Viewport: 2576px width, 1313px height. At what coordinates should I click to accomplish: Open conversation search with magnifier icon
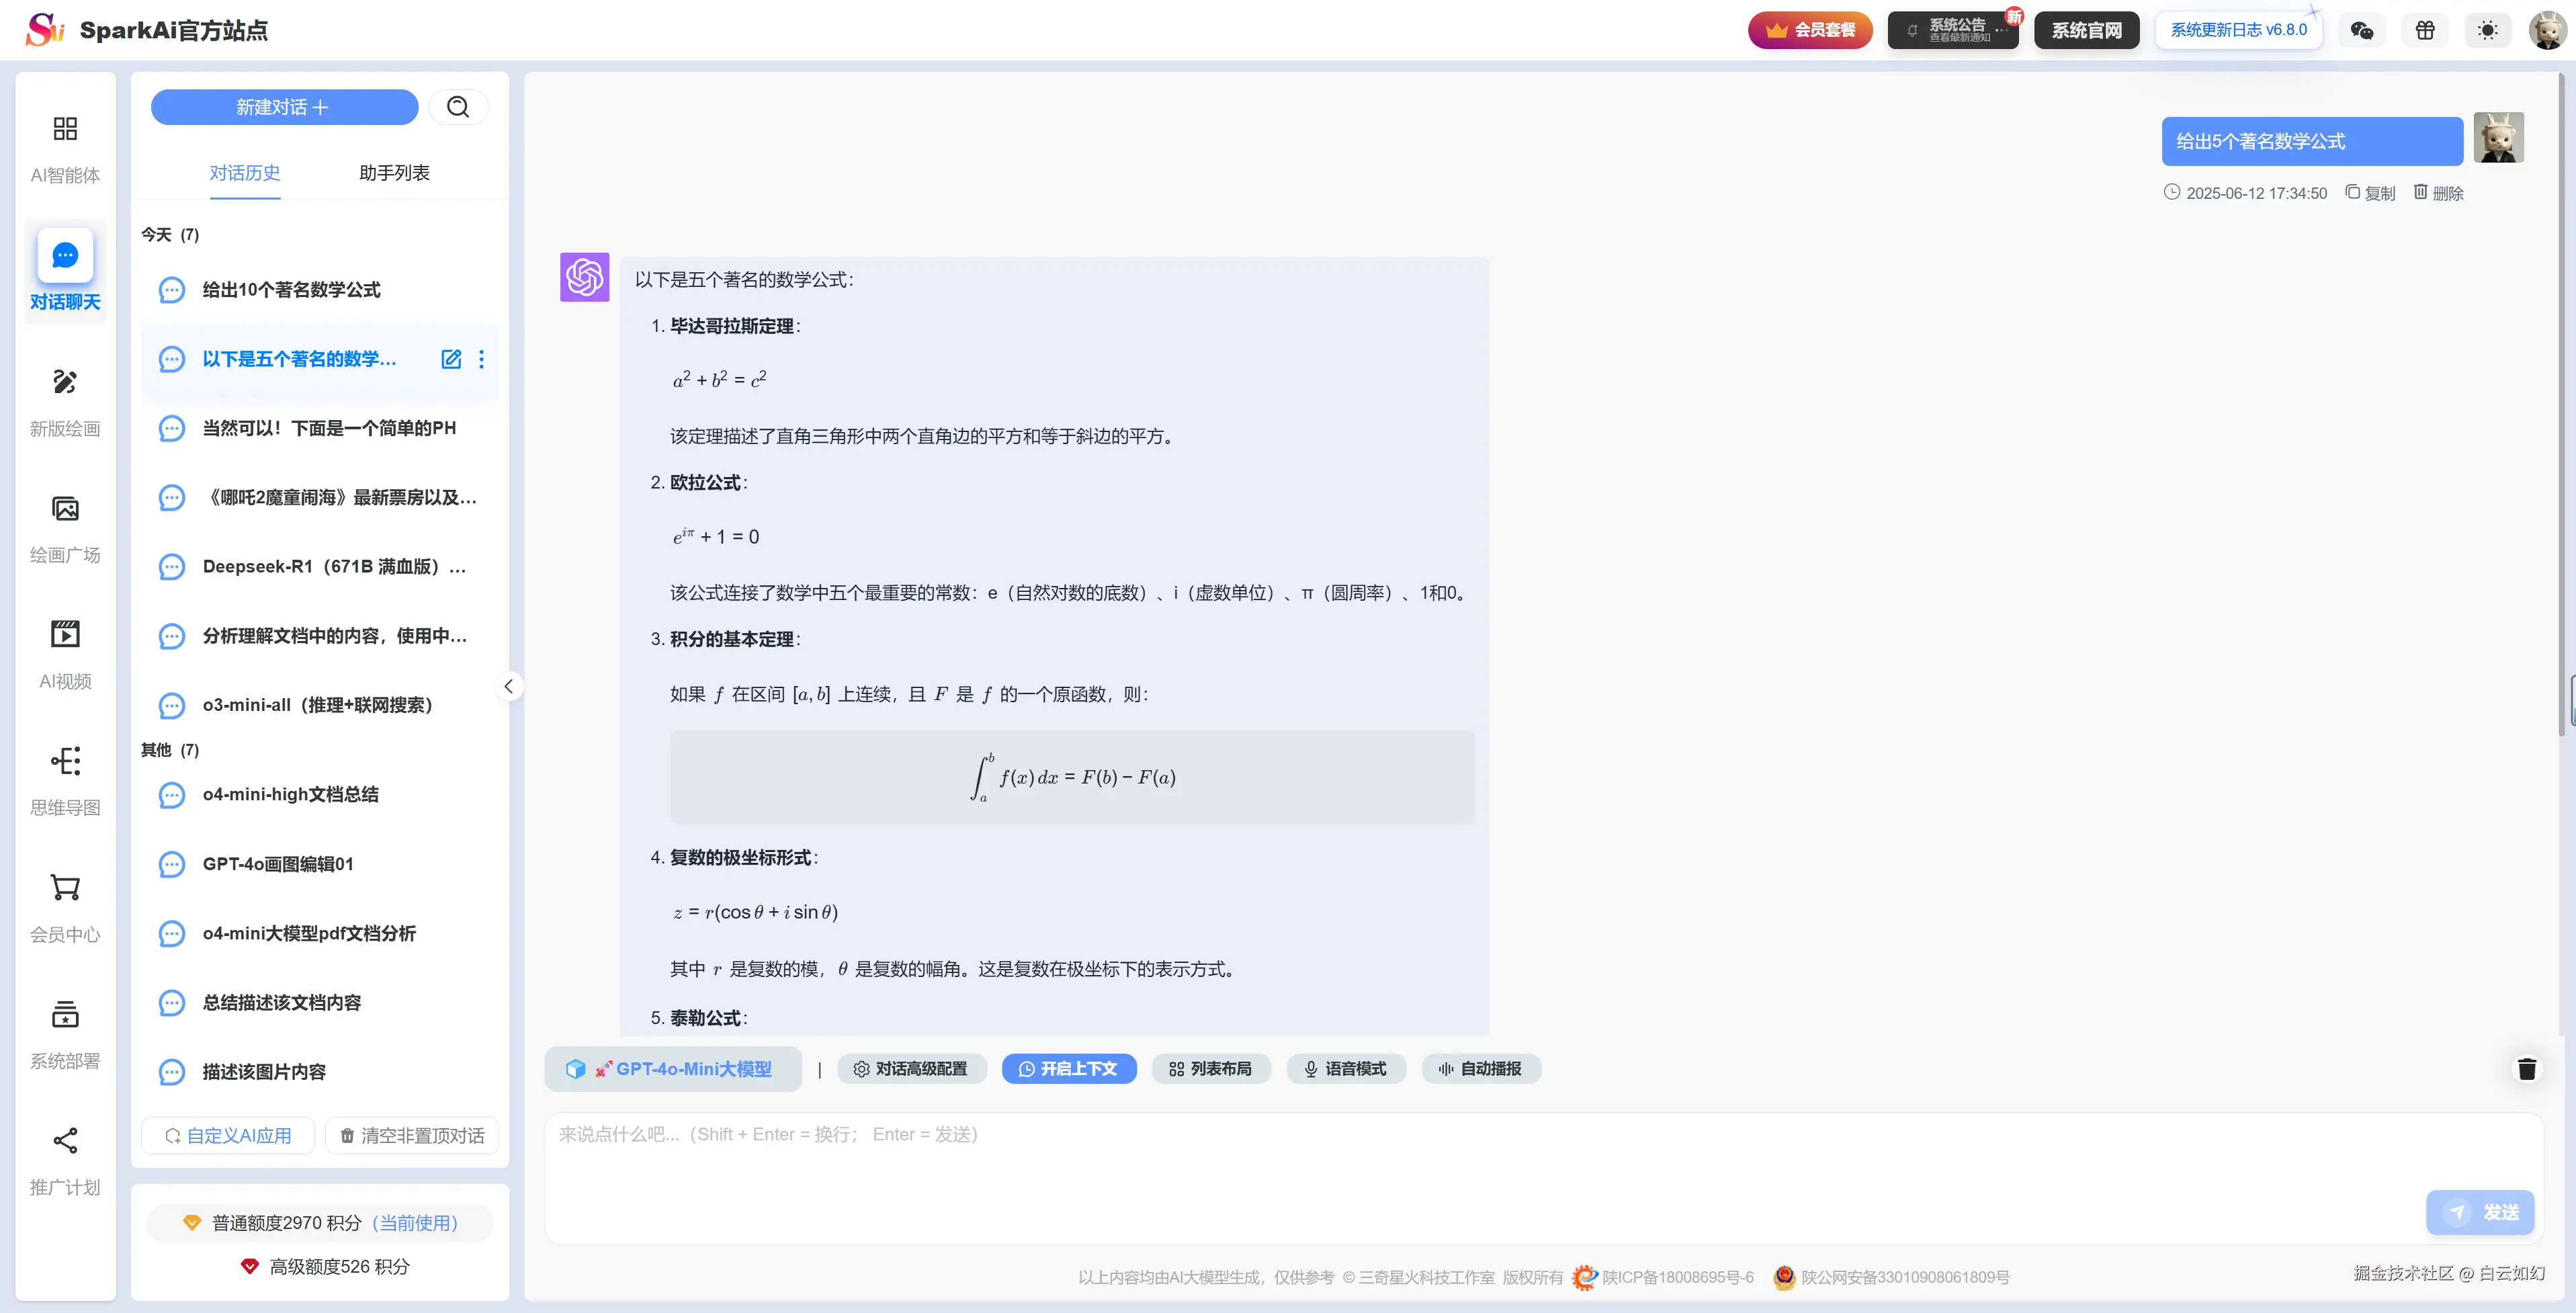458,107
